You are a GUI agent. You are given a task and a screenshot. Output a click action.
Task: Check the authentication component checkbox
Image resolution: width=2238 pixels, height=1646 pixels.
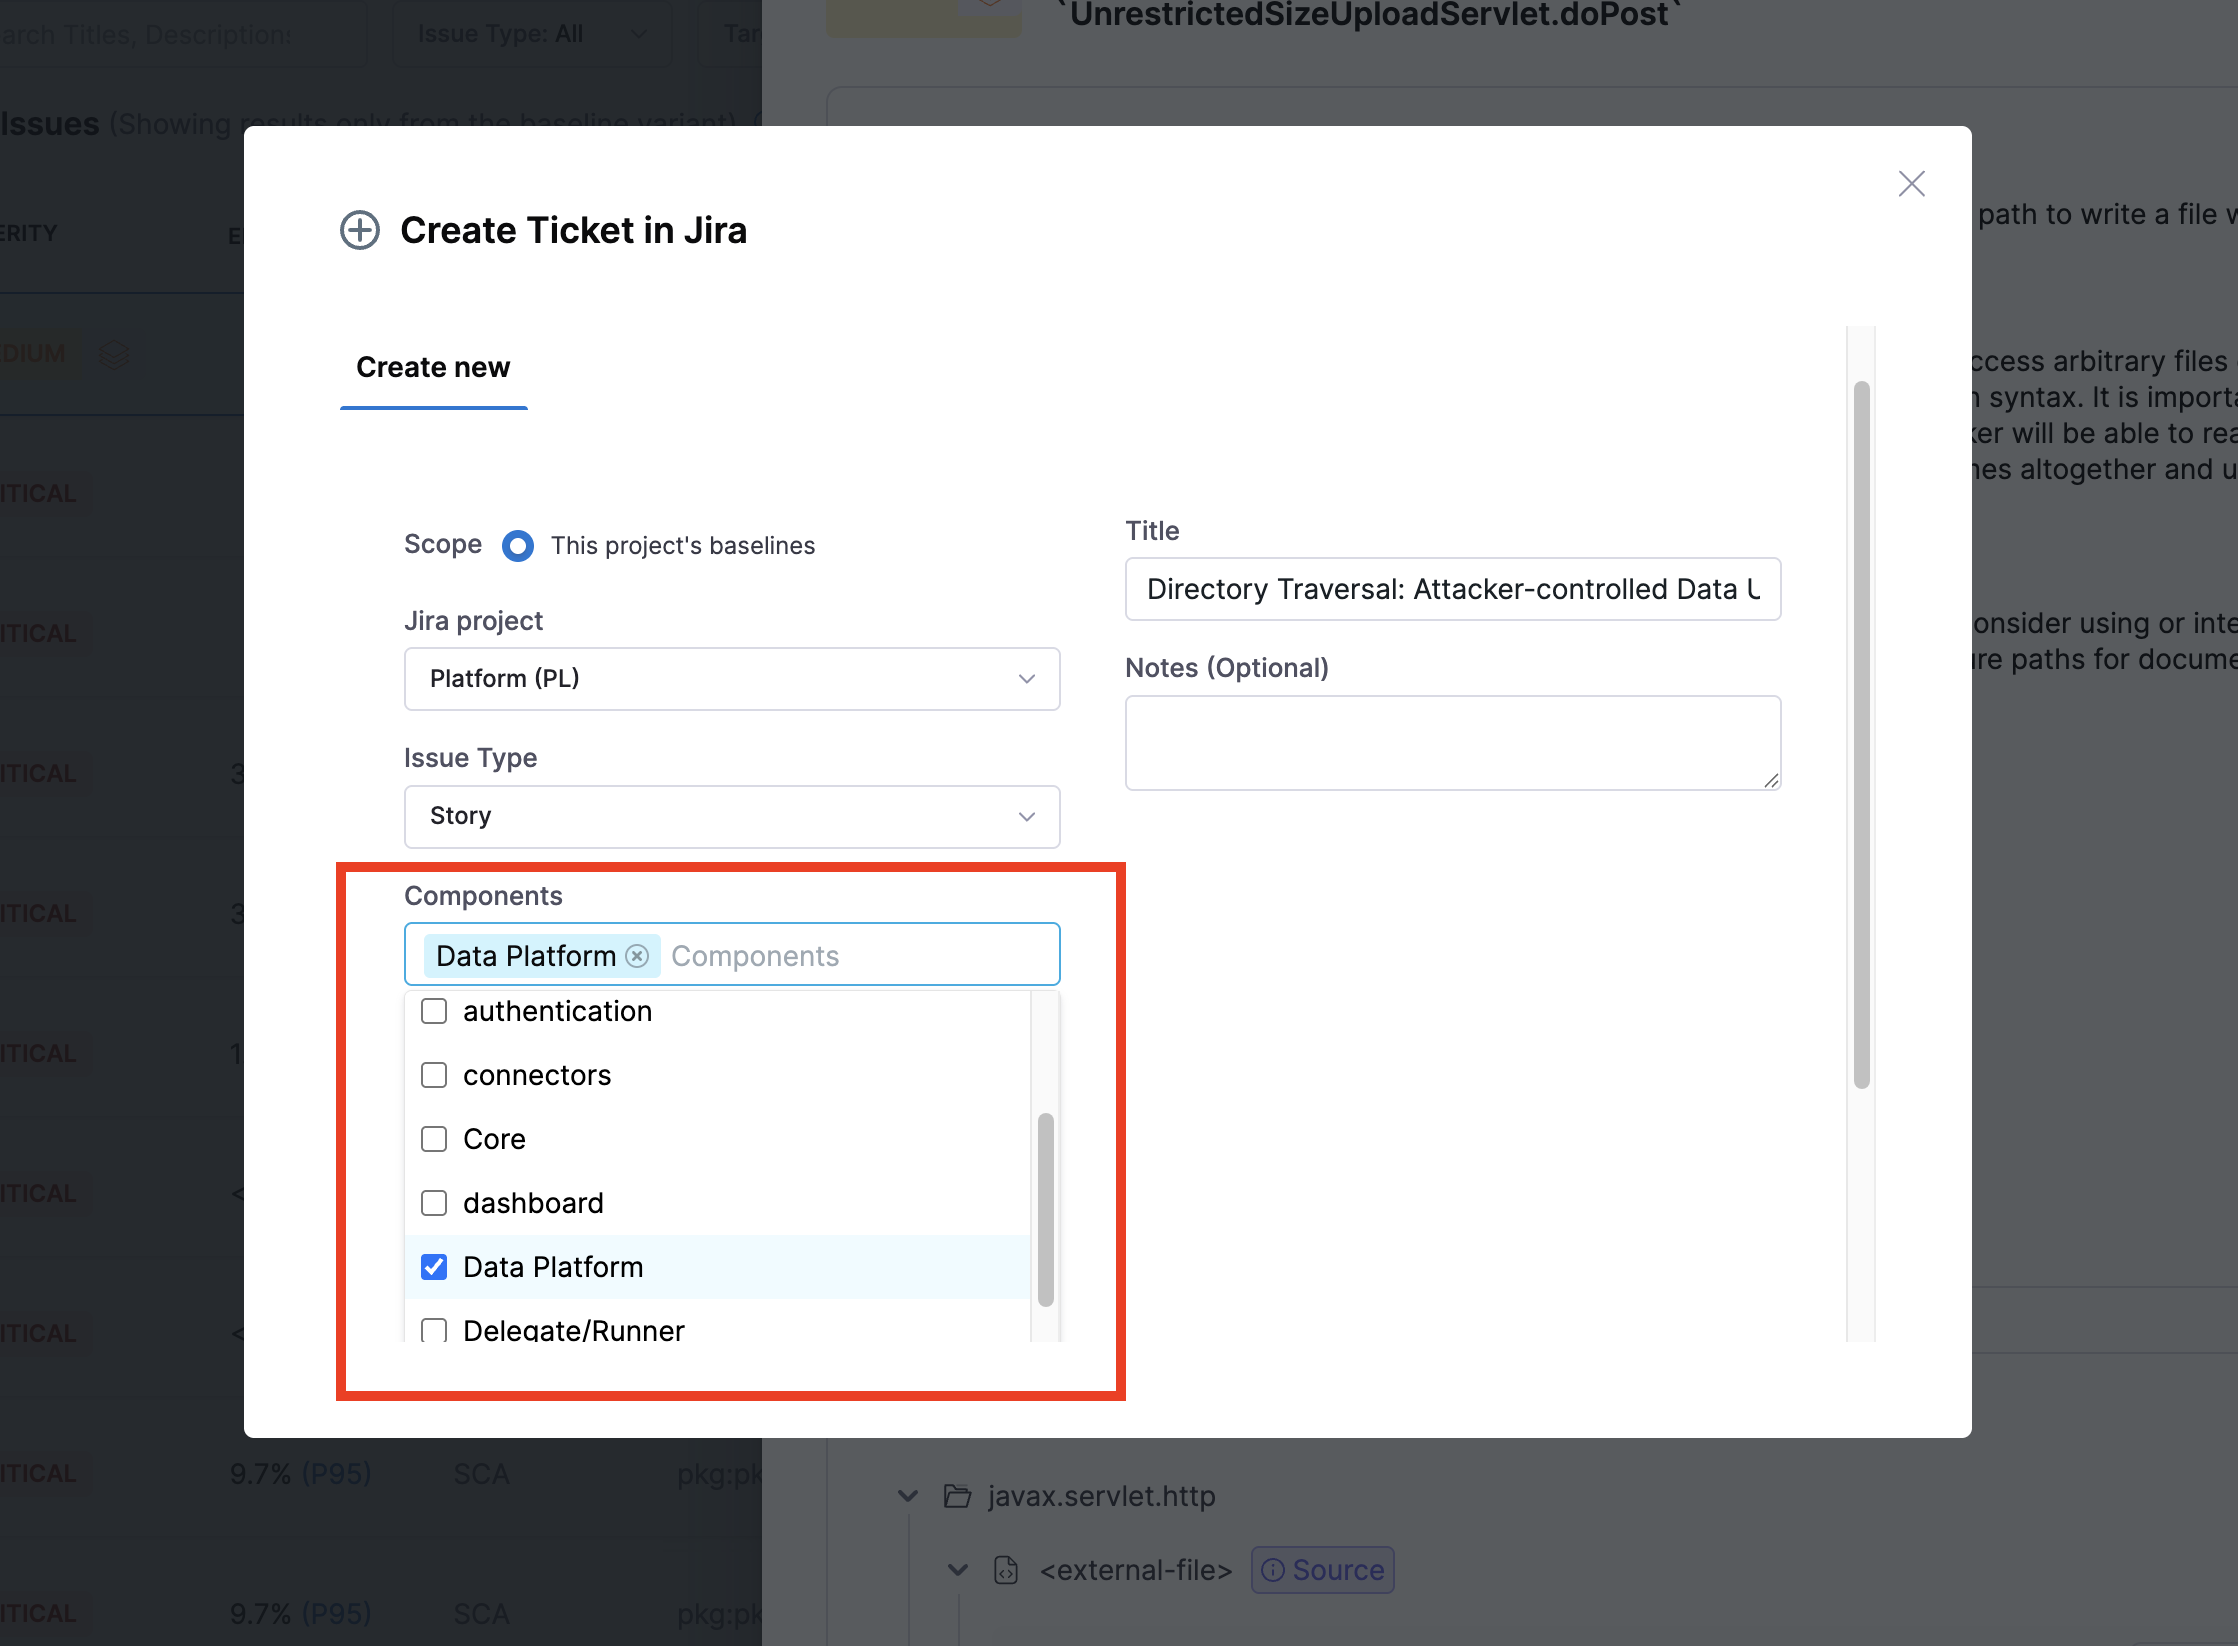click(434, 1011)
